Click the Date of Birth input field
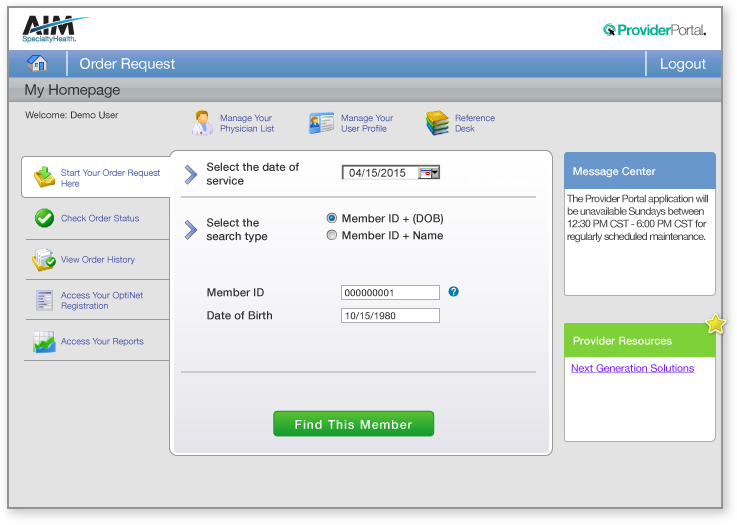This screenshot has width=737, height=525. coord(390,315)
